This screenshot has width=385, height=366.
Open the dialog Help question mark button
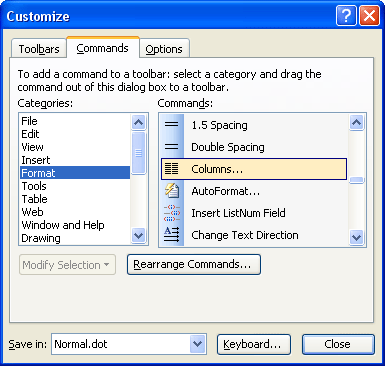click(347, 16)
